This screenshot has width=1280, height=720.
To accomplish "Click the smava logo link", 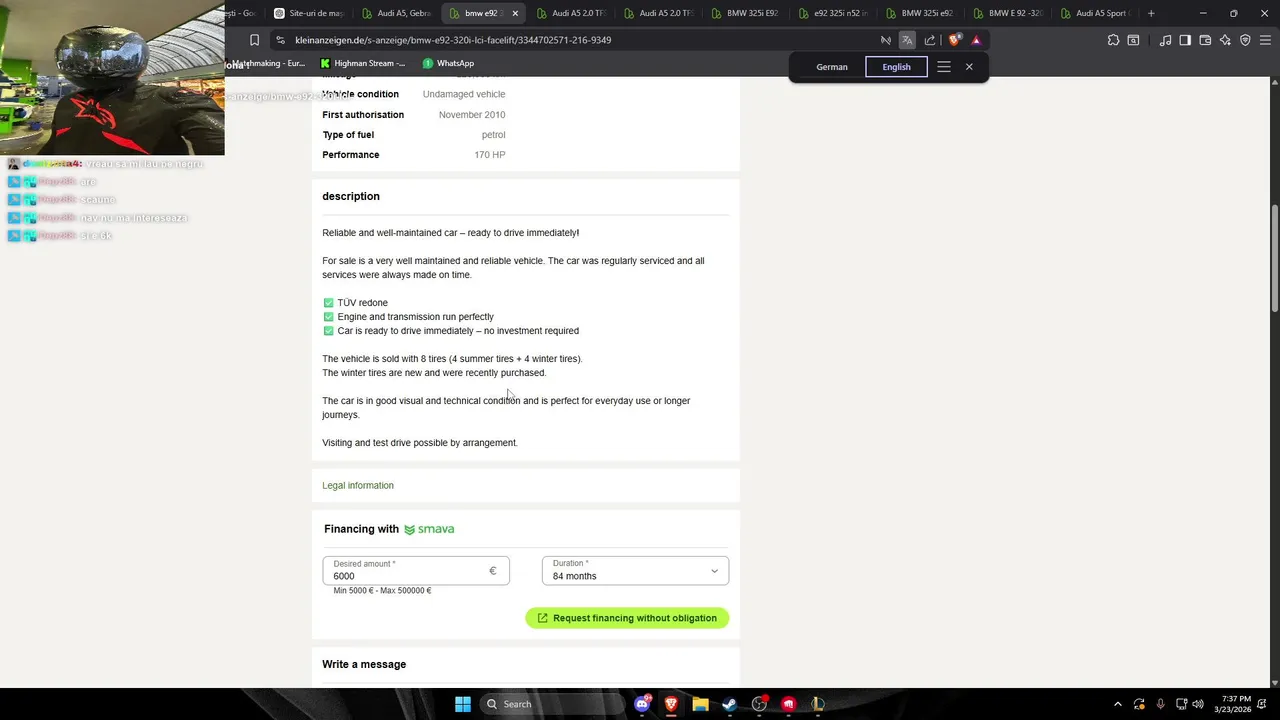I will click(429, 529).
